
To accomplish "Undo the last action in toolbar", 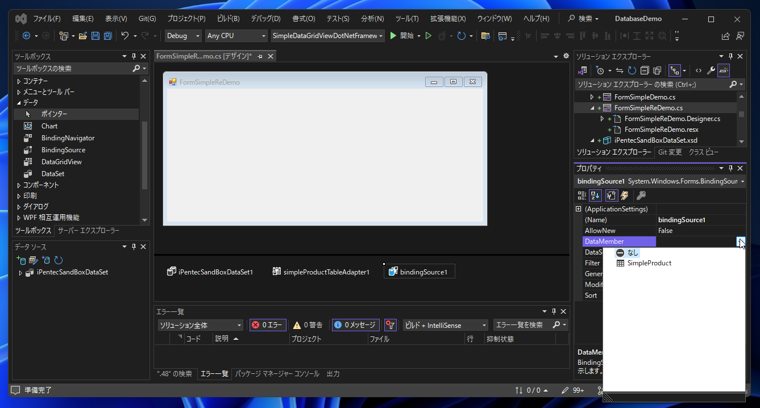I will coord(125,36).
